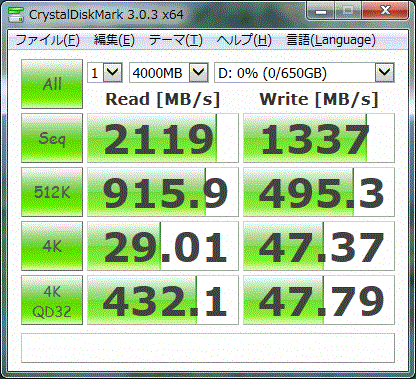Open the 4000MB test size dropdown
The image size is (416, 379).
point(169,72)
